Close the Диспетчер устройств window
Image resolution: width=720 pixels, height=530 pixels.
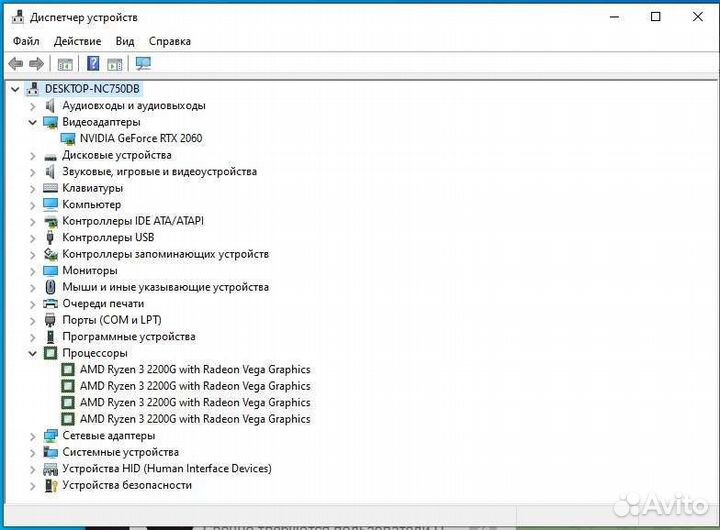coord(698,17)
